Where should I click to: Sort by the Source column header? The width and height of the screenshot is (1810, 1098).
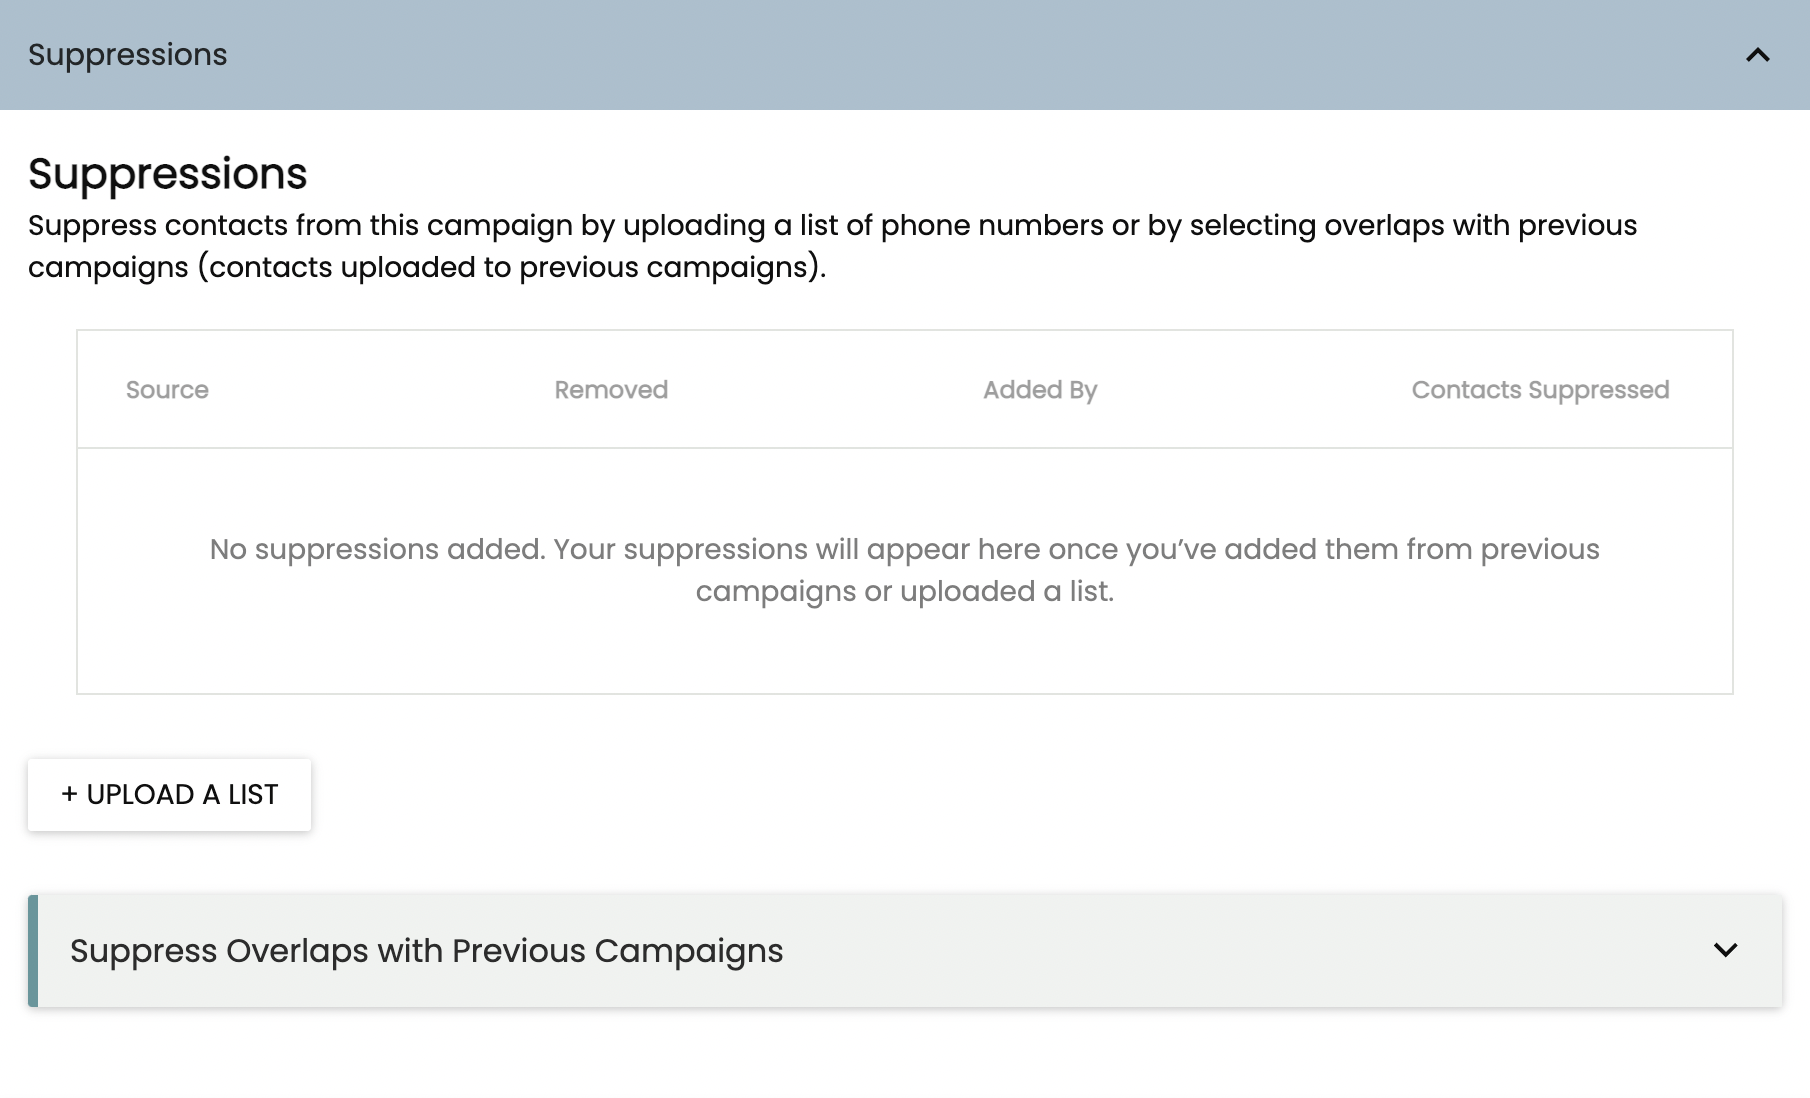167,390
